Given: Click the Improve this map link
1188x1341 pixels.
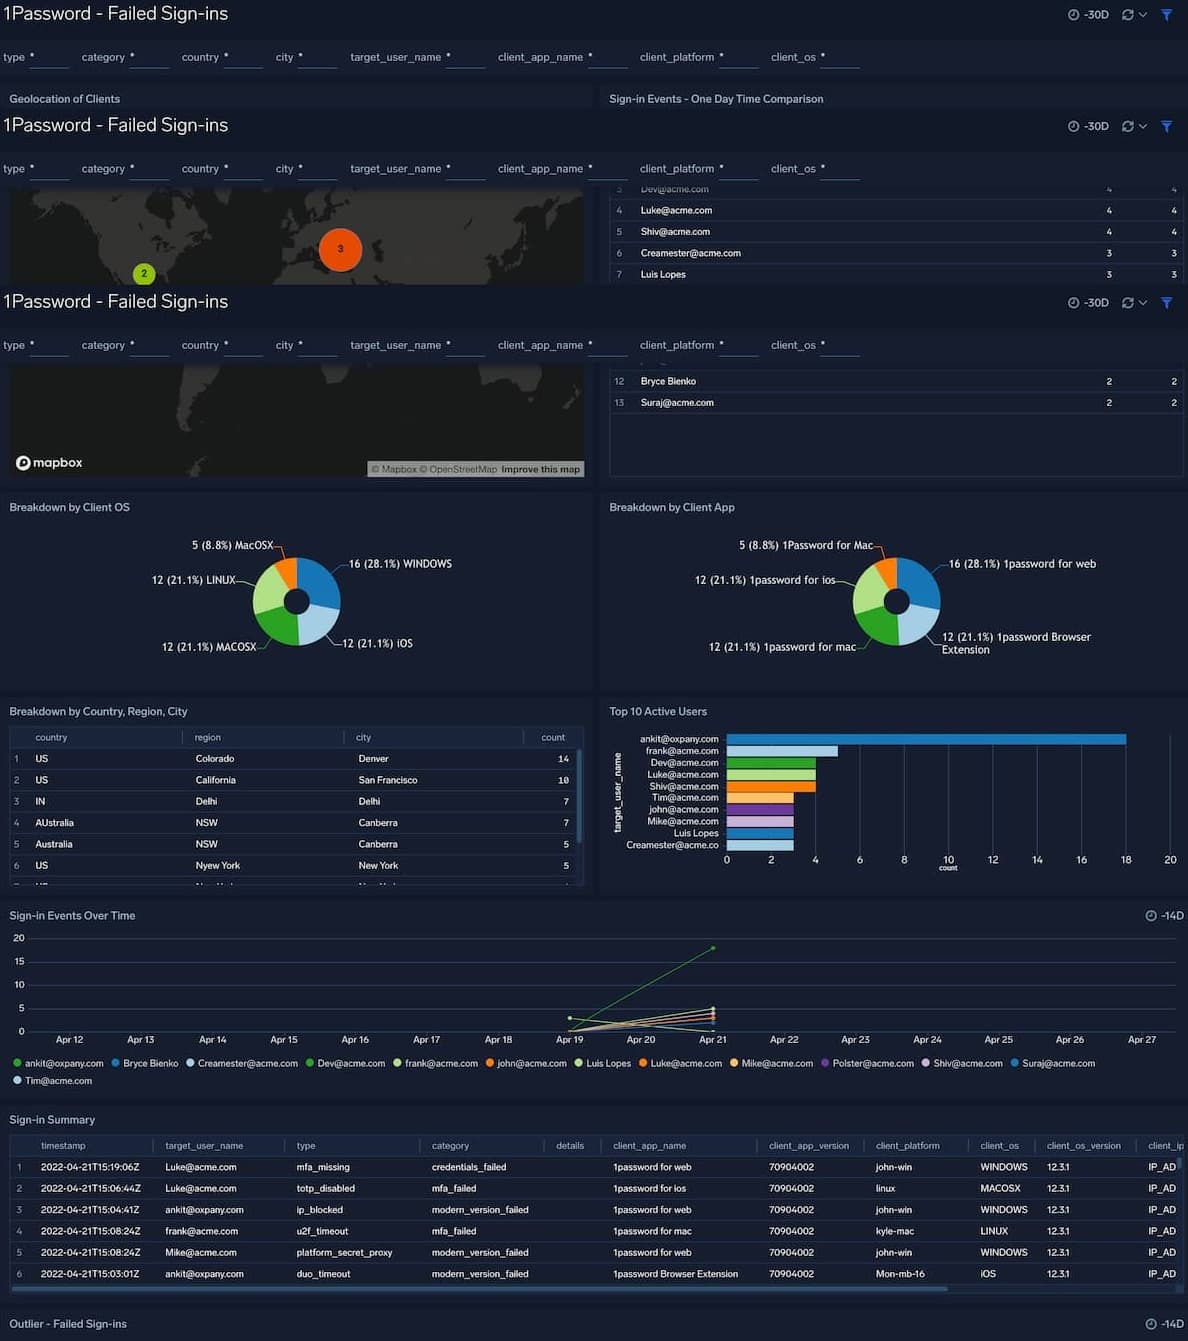Looking at the screenshot, I should click(540, 469).
